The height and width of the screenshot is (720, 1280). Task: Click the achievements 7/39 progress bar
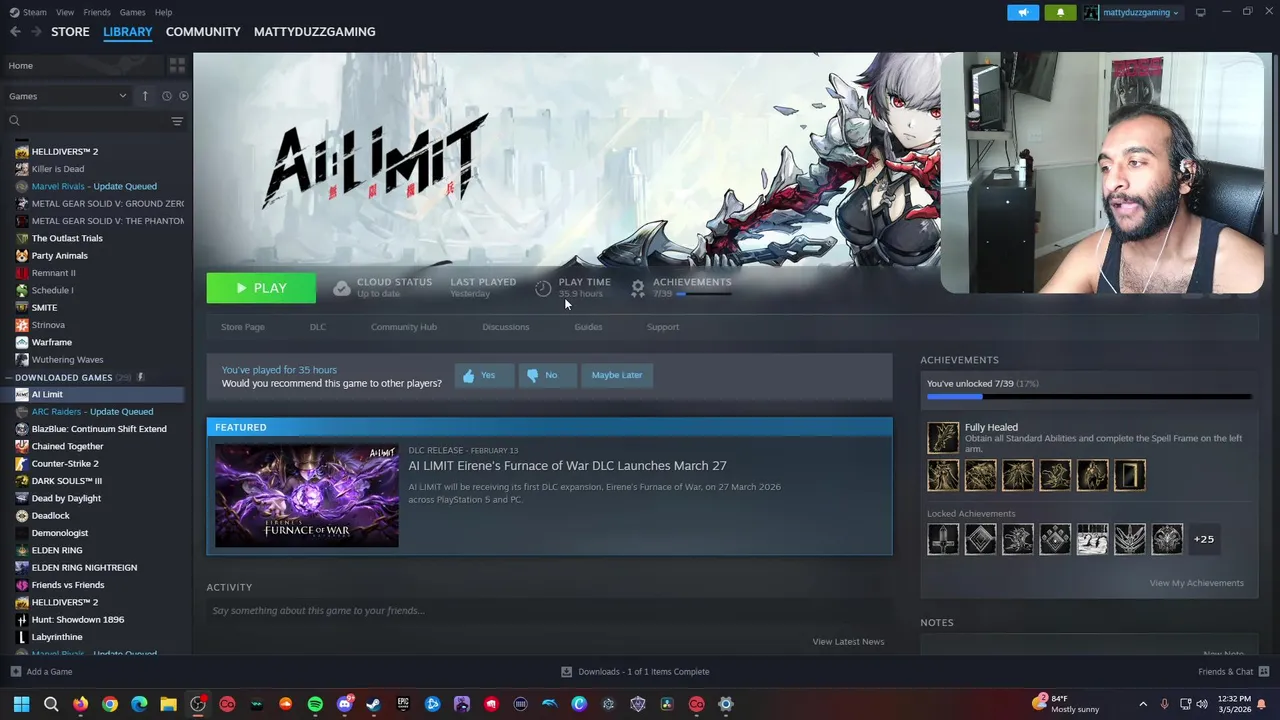tap(1089, 397)
